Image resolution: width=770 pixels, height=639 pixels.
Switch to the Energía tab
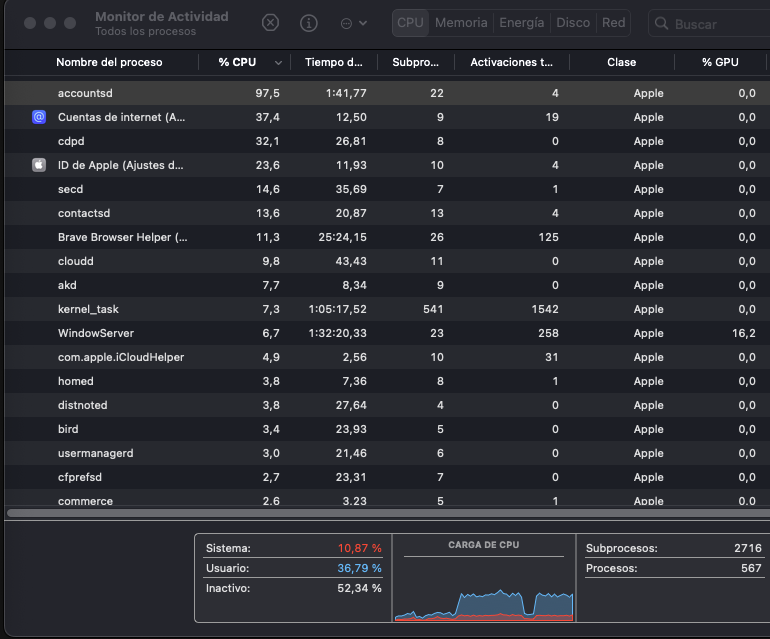tap(522, 23)
